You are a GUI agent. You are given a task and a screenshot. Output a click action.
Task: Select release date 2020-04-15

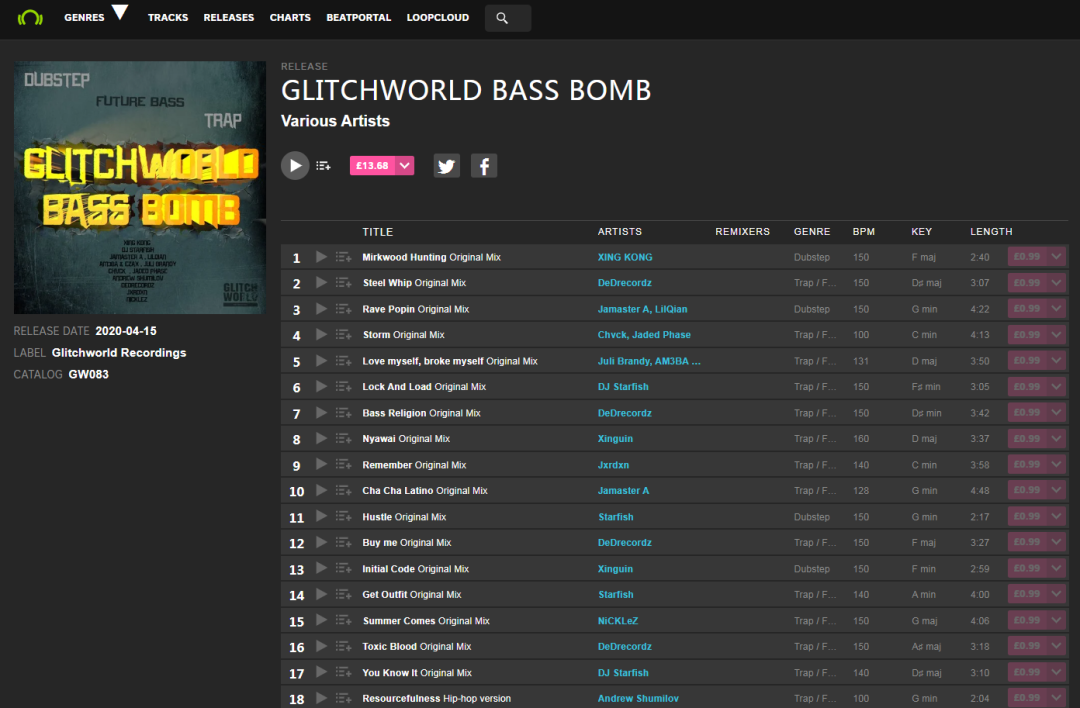tap(126, 331)
